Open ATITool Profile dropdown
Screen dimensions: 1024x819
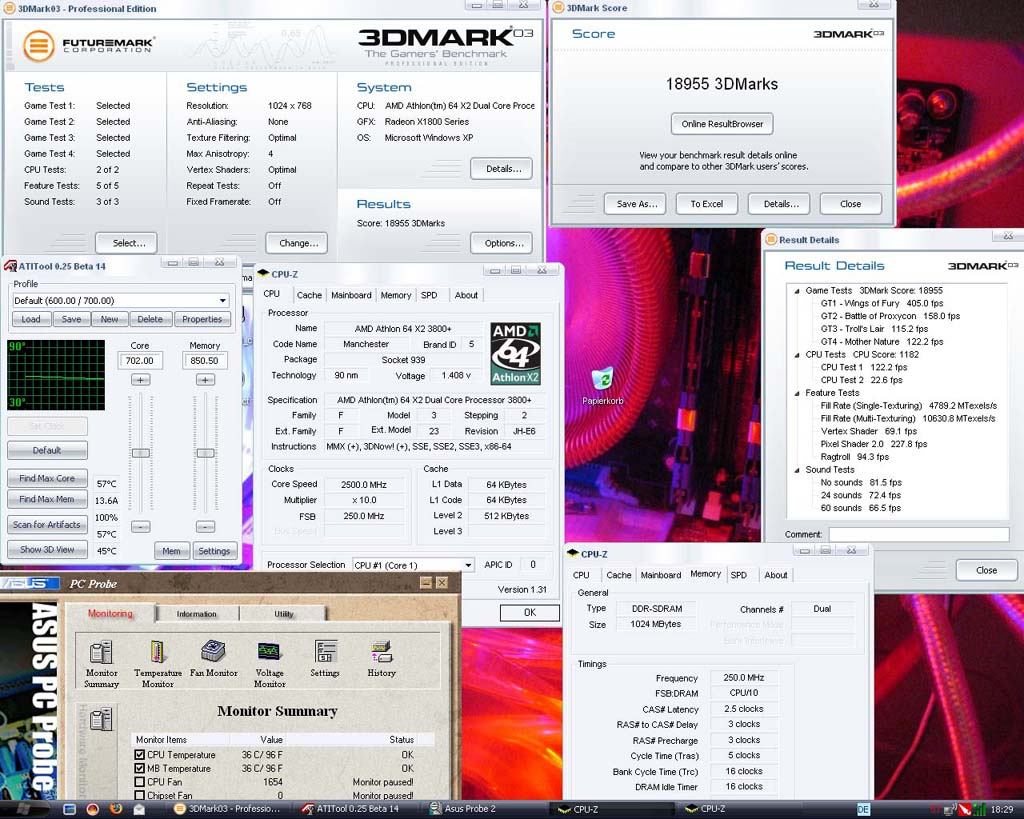point(223,300)
